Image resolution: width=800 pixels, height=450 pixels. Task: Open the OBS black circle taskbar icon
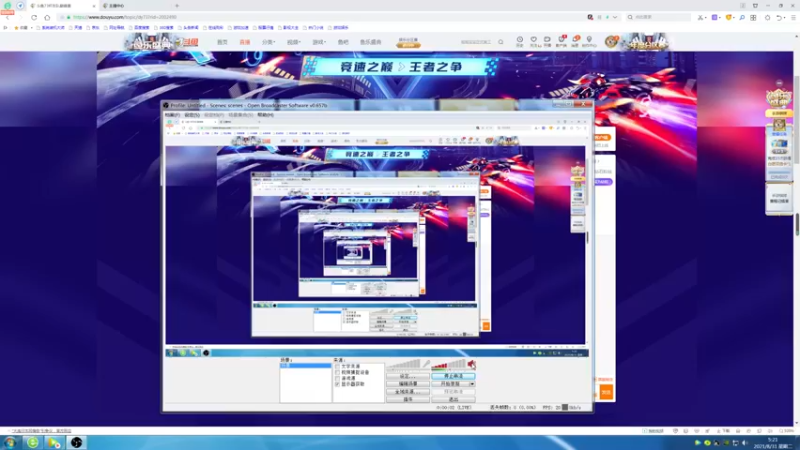click(x=77, y=442)
